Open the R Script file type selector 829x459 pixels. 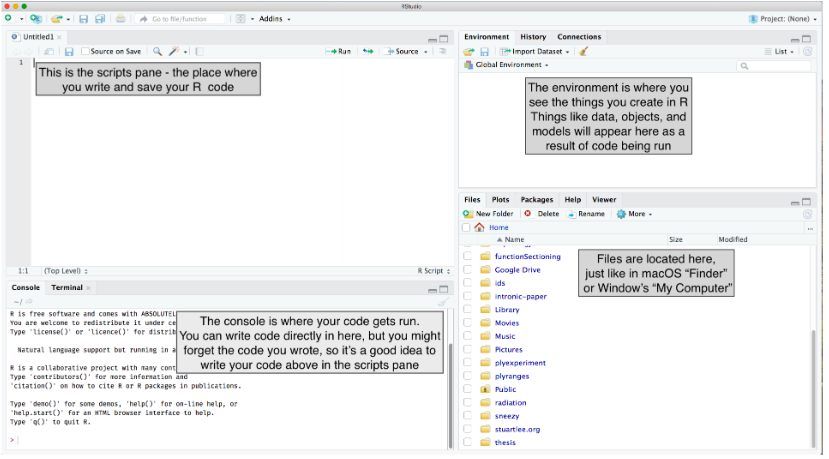tap(434, 271)
